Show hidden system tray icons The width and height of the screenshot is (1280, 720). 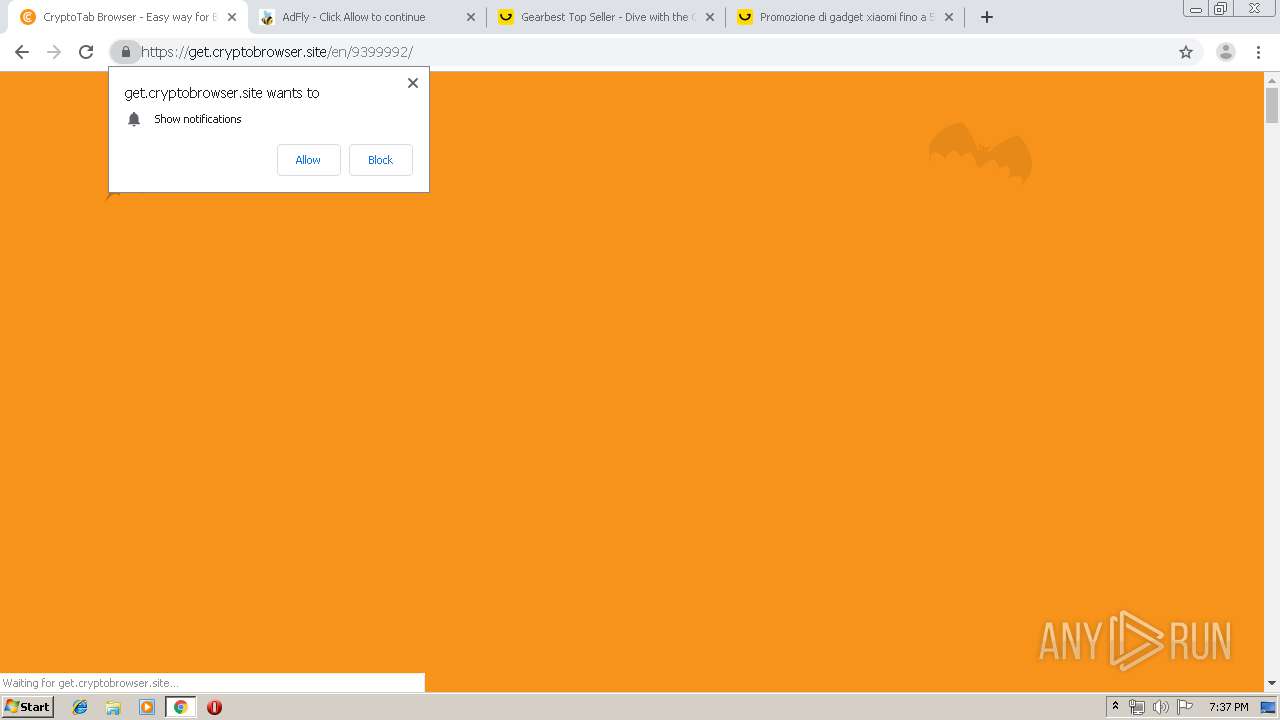[x=1115, y=707]
